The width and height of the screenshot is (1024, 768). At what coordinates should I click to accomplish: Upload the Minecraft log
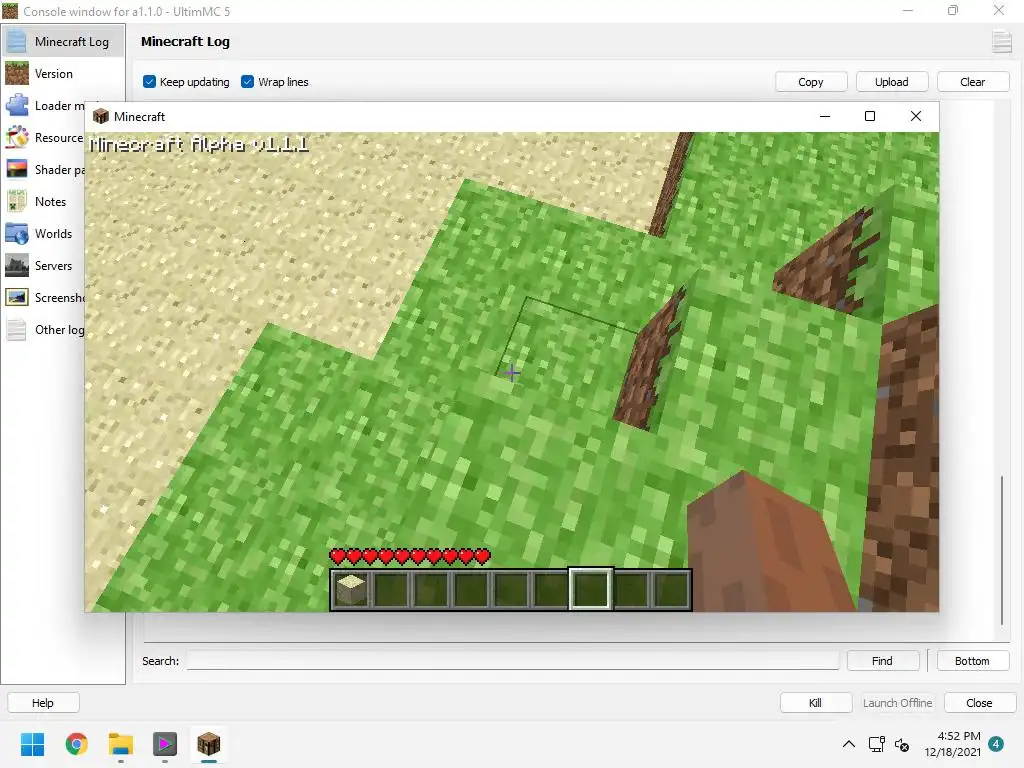pos(891,82)
